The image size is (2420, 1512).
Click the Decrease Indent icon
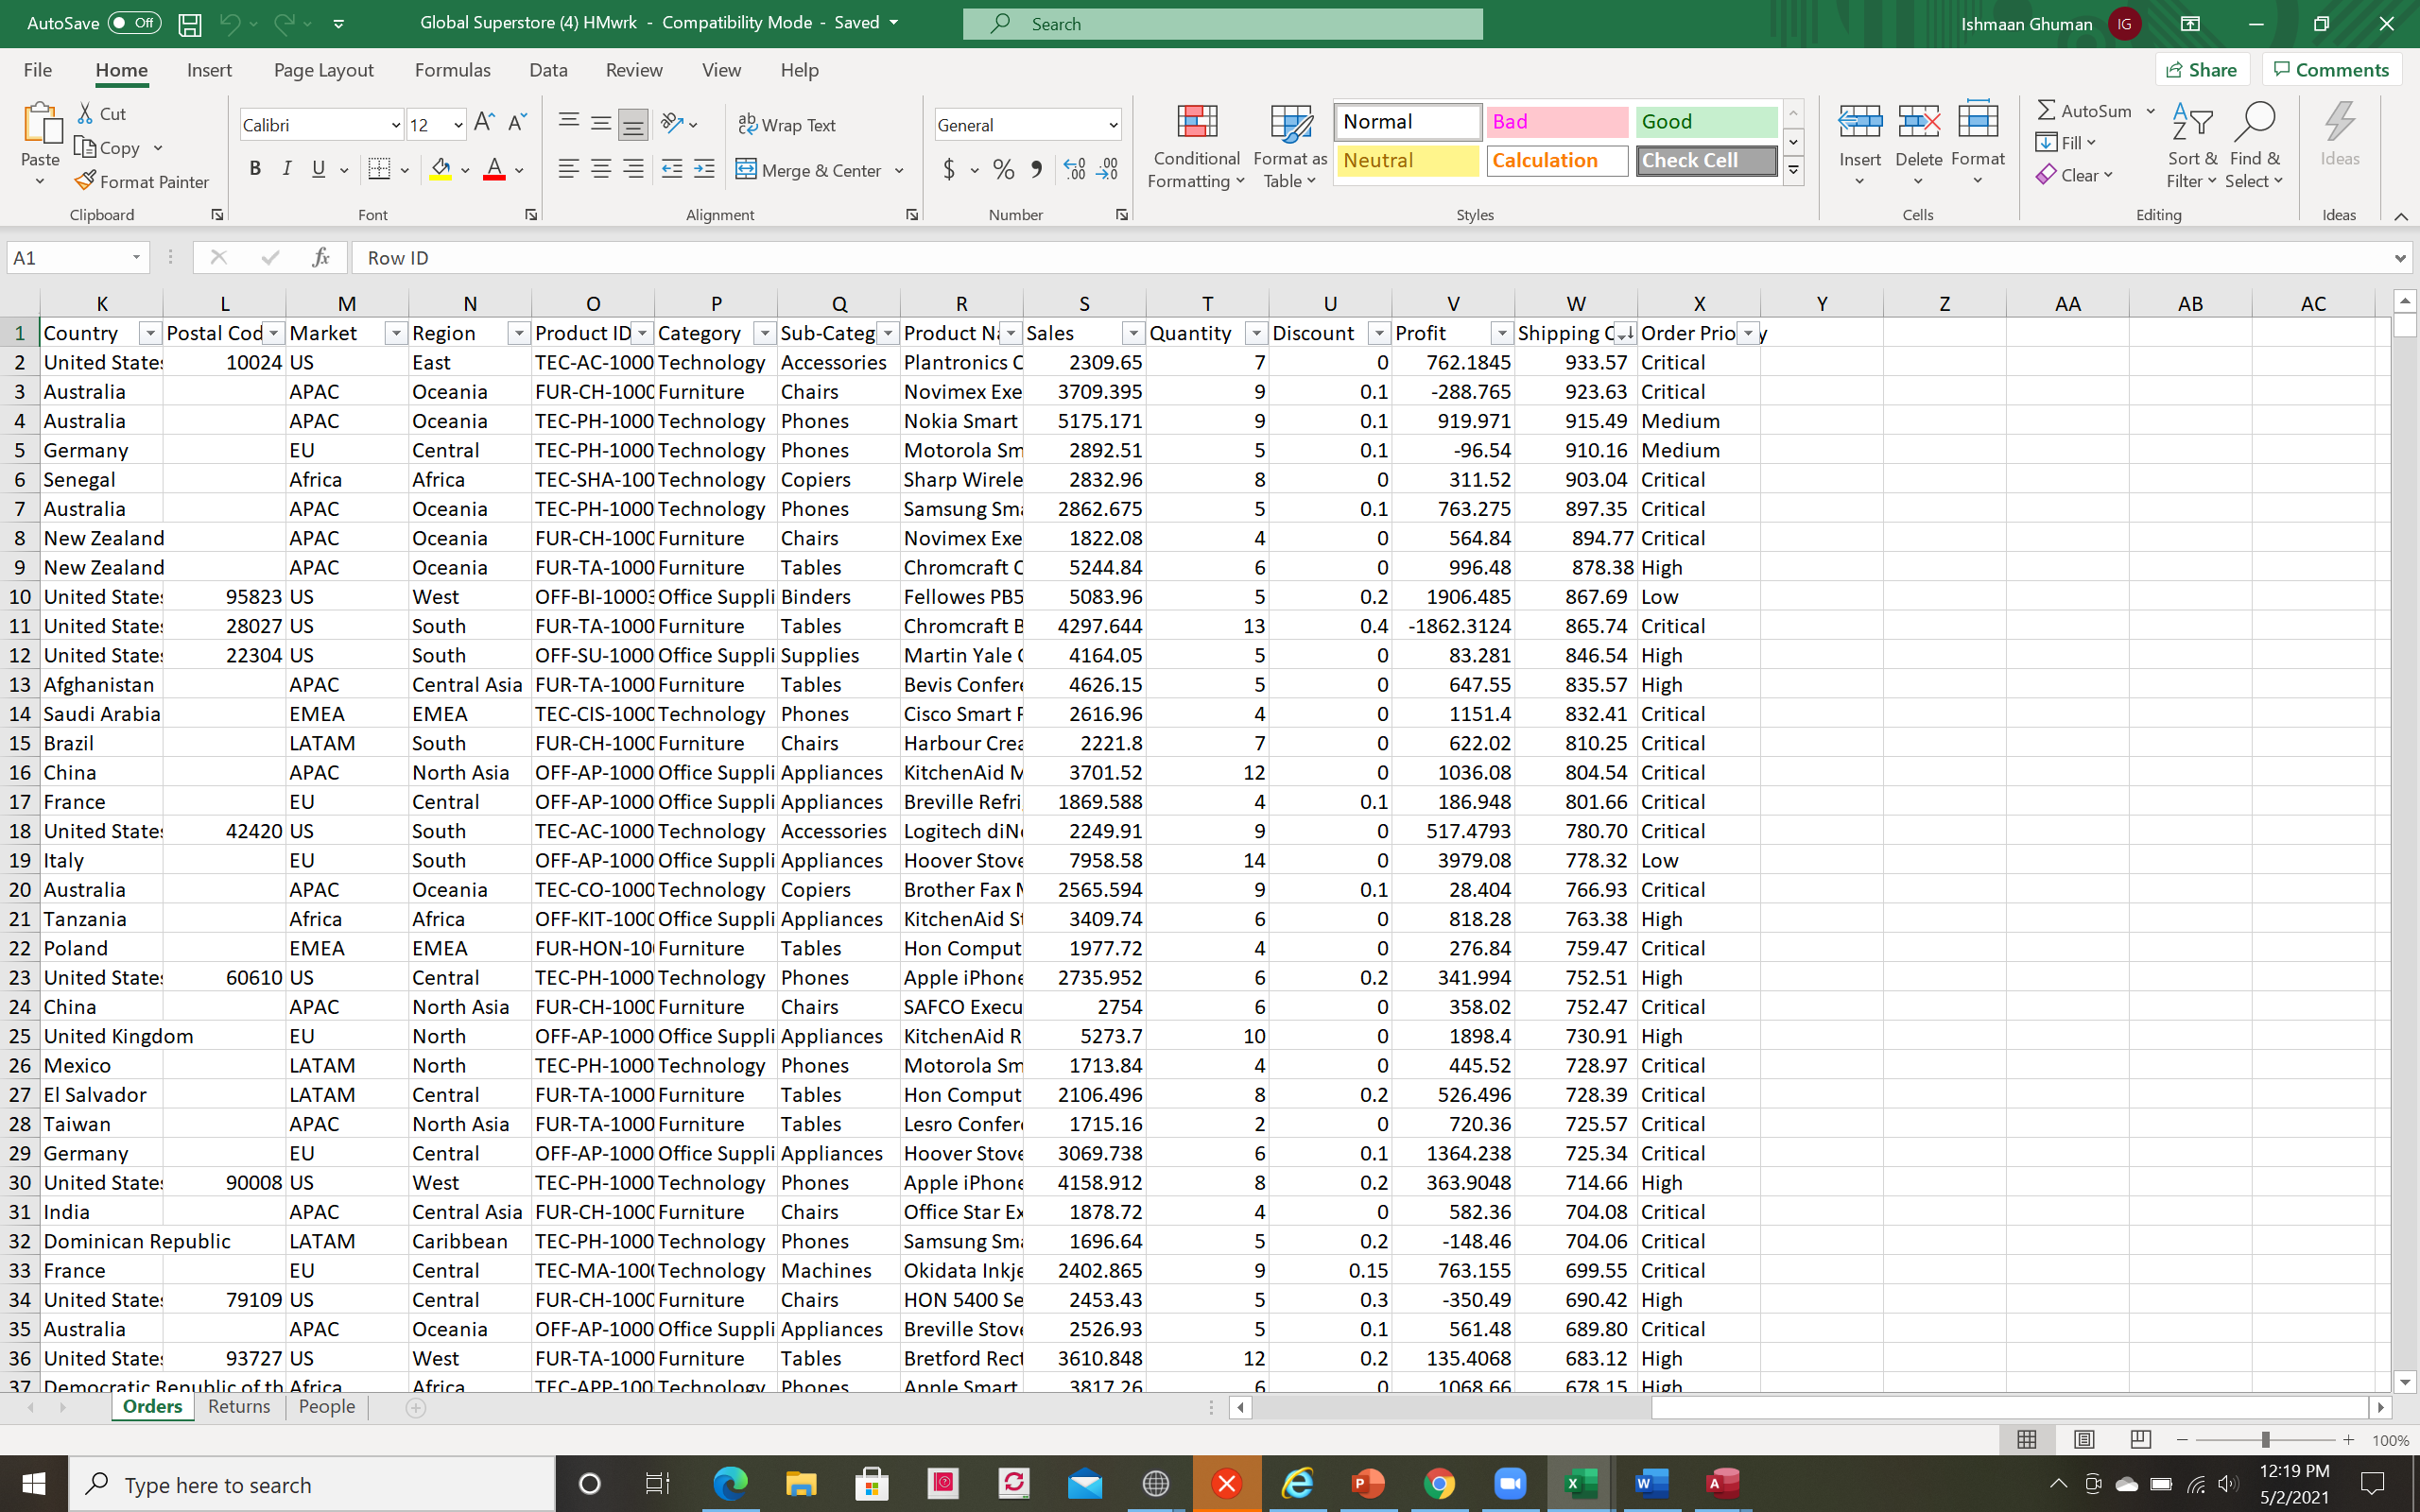coord(672,169)
